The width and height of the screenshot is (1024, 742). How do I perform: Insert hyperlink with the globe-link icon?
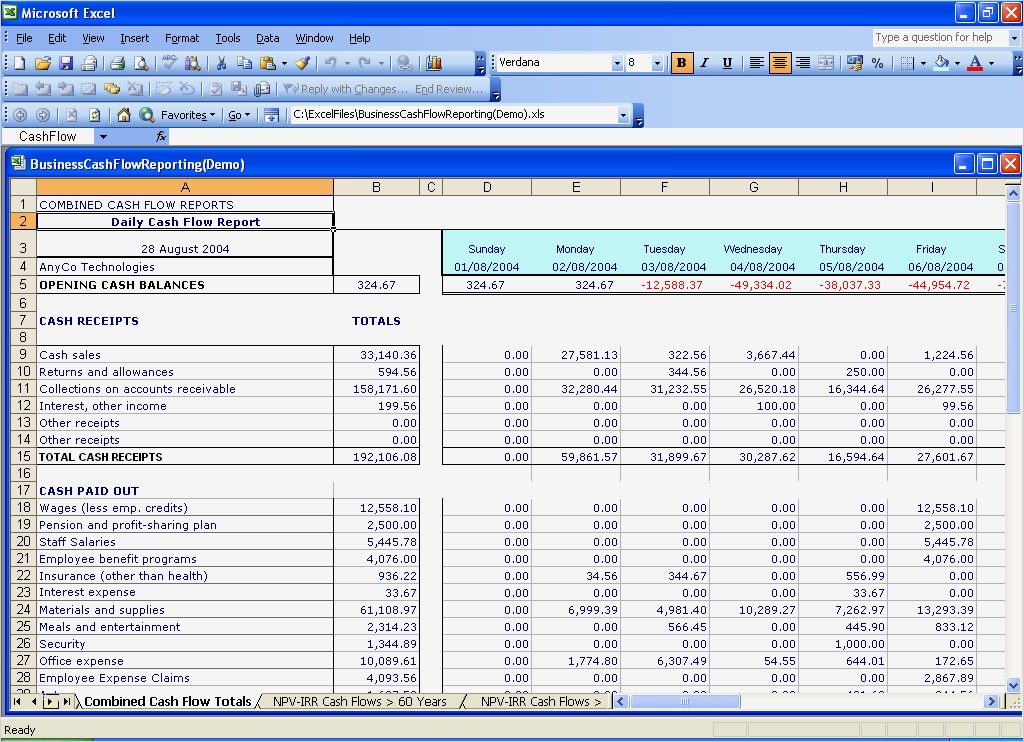coord(405,63)
